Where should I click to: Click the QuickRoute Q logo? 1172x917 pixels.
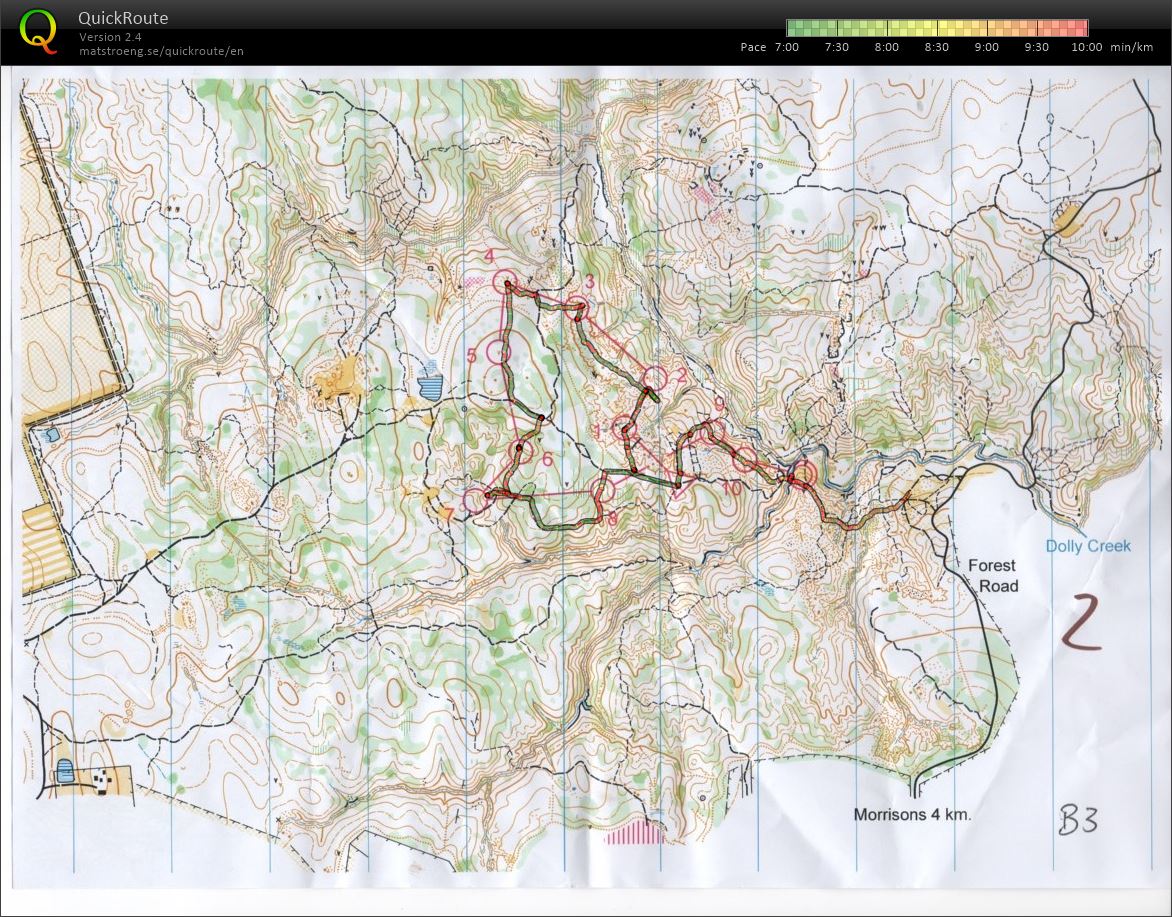coord(39,30)
